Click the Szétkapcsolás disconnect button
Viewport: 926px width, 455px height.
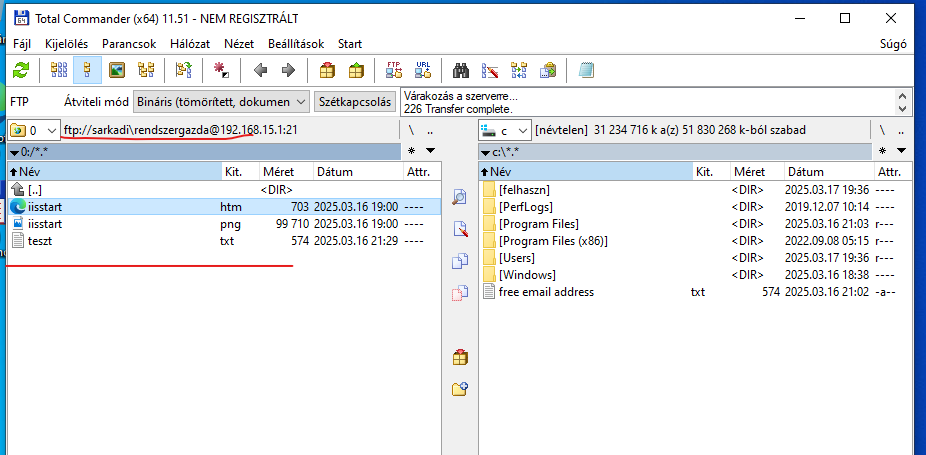354,102
